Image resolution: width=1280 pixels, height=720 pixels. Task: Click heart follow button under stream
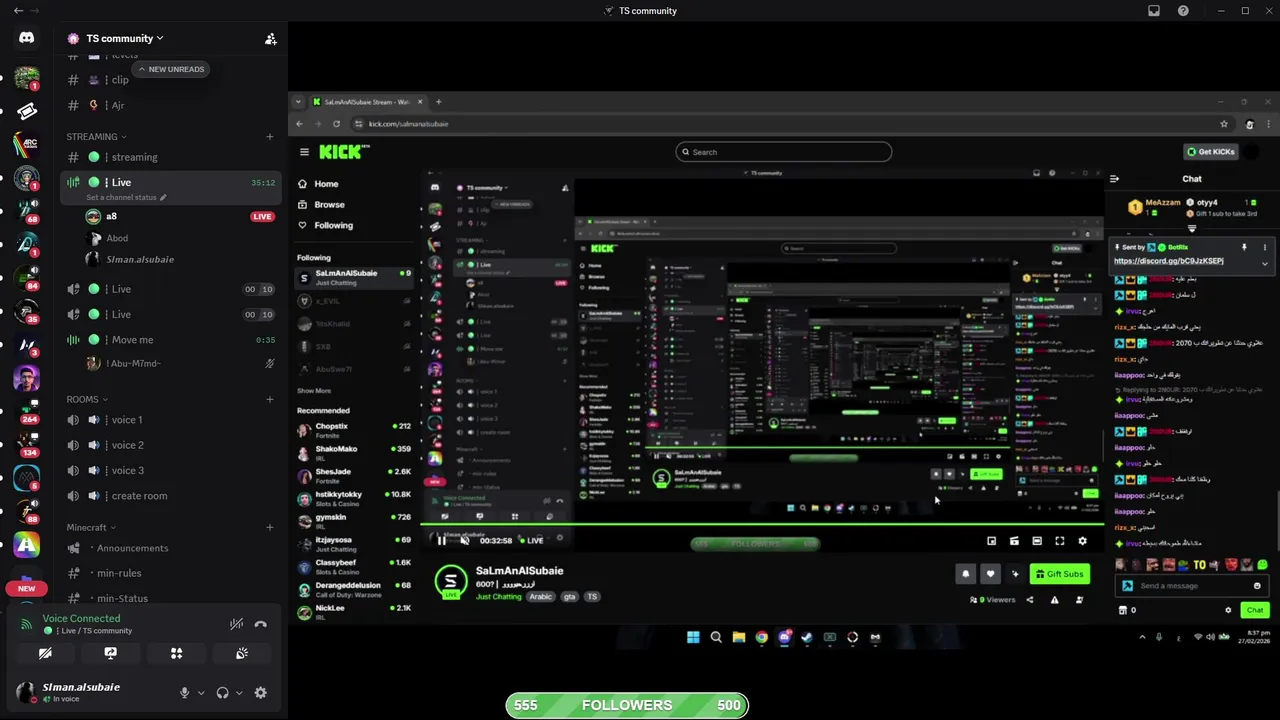click(x=990, y=574)
